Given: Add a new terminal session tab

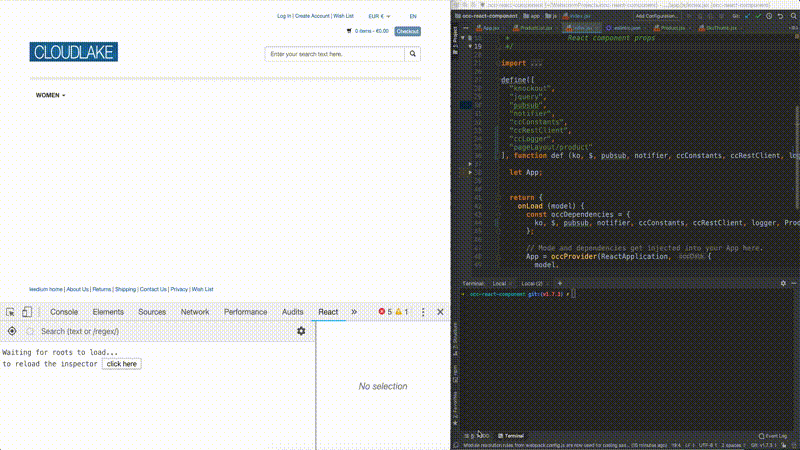Looking at the screenshot, I should 560,283.
